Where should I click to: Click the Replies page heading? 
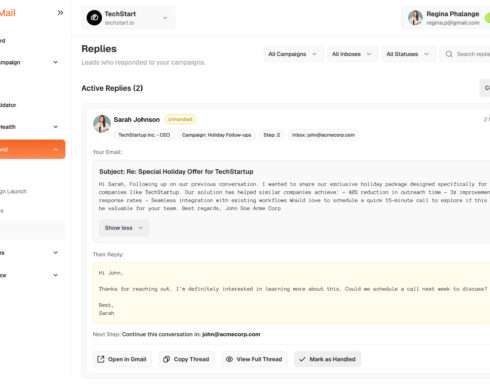coord(99,49)
